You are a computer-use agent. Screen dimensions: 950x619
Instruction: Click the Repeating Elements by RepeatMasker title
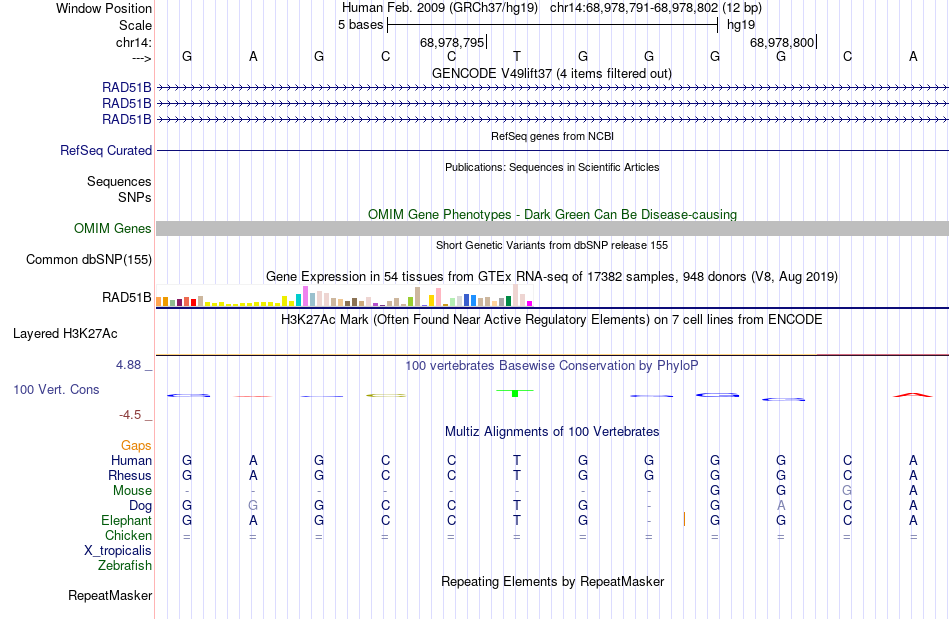click(x=552, y=582)
